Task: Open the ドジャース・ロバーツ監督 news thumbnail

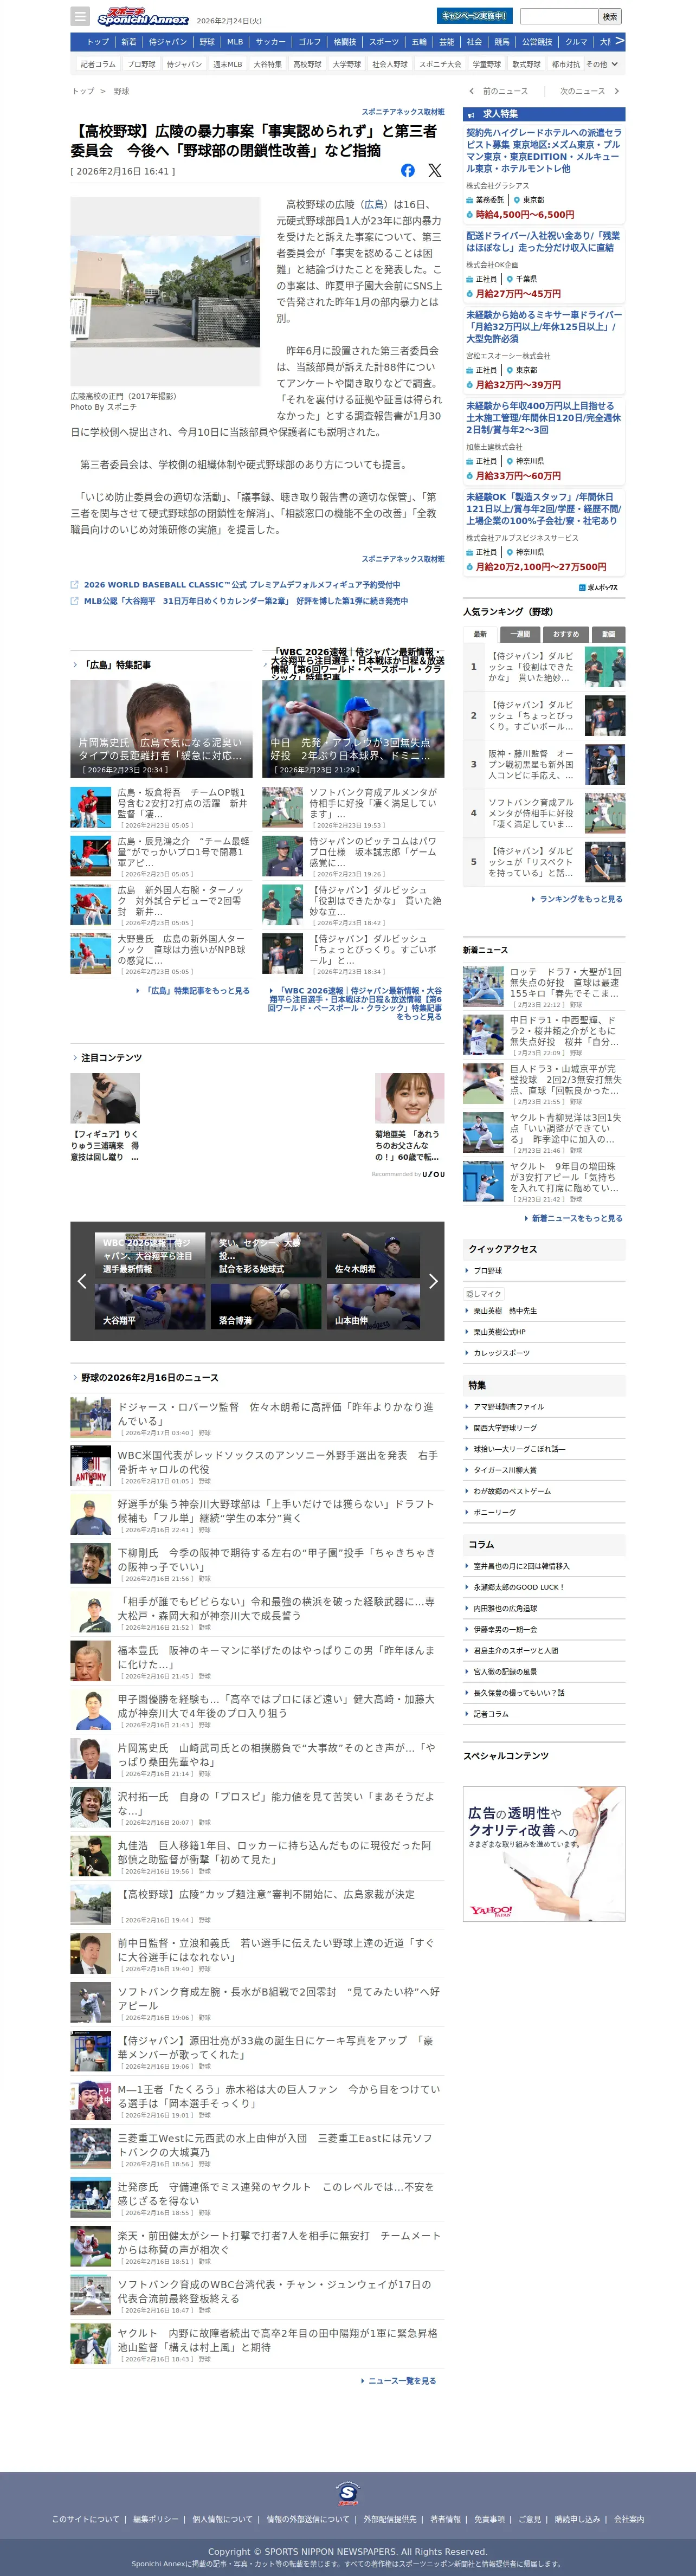Action: (91, 1417)
